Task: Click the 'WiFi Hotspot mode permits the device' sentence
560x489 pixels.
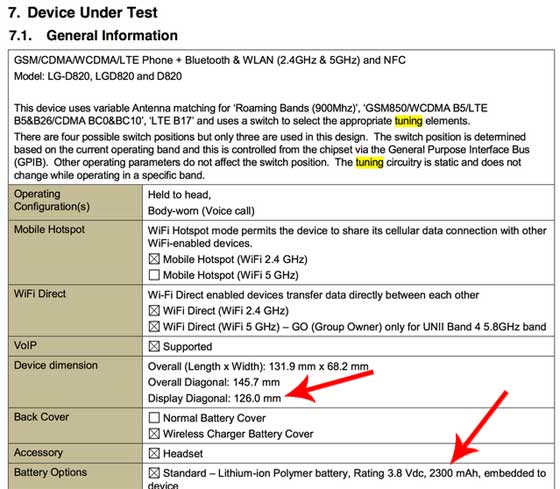Action: click(347, 237)
